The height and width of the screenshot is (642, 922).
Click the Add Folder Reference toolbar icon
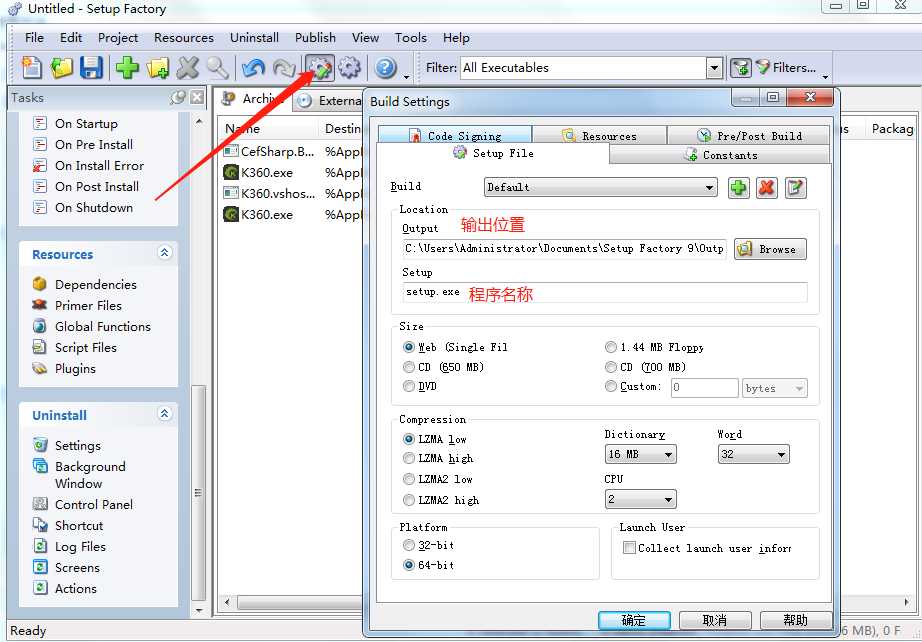pos(158,68)
